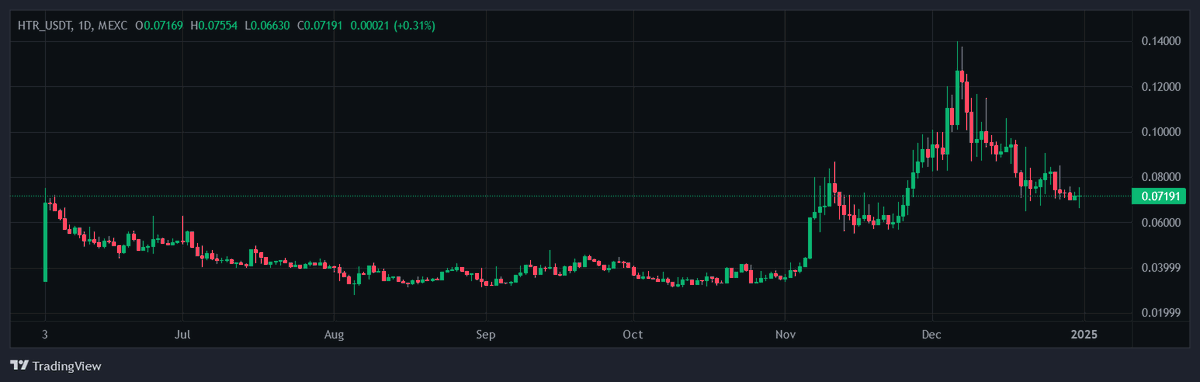Click the Oct time axis label

pyautogui.click(x=632, y=334)
